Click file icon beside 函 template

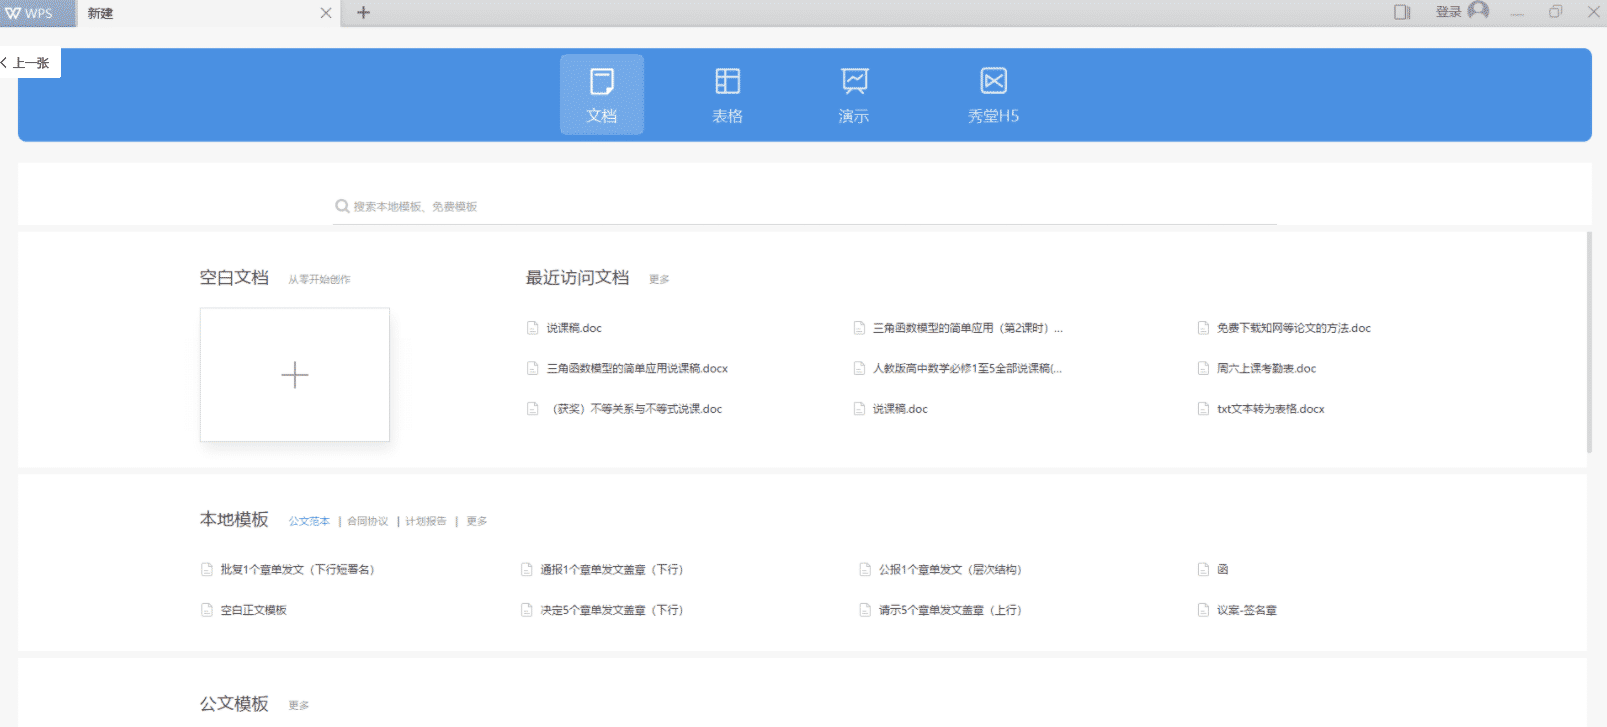coord(1204,569)
